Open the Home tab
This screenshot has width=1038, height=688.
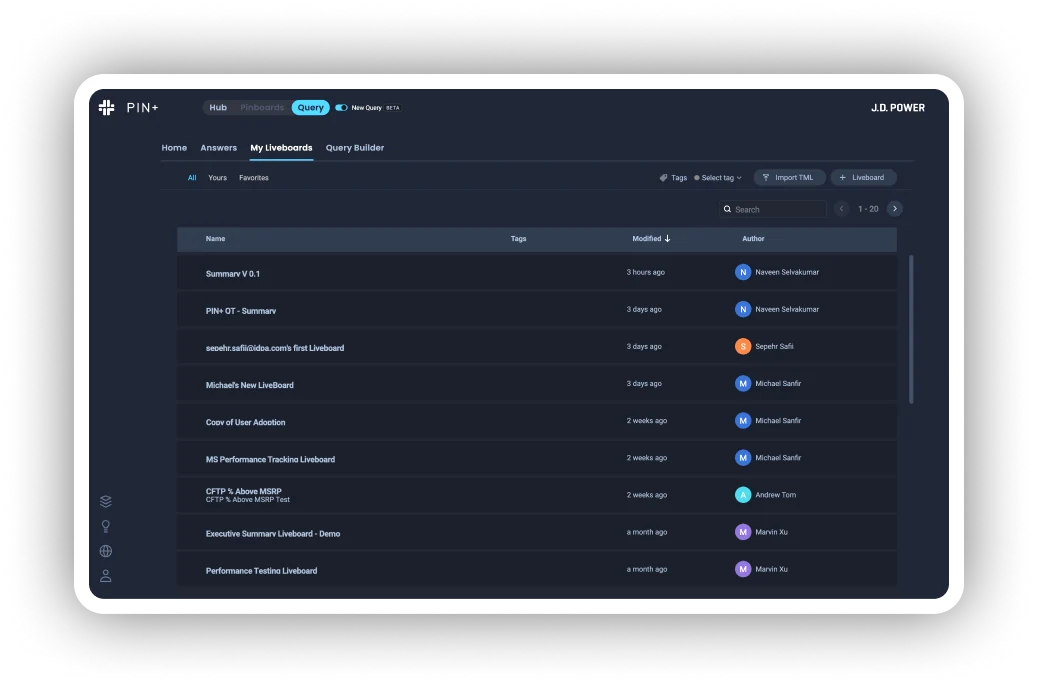(174, 148)
